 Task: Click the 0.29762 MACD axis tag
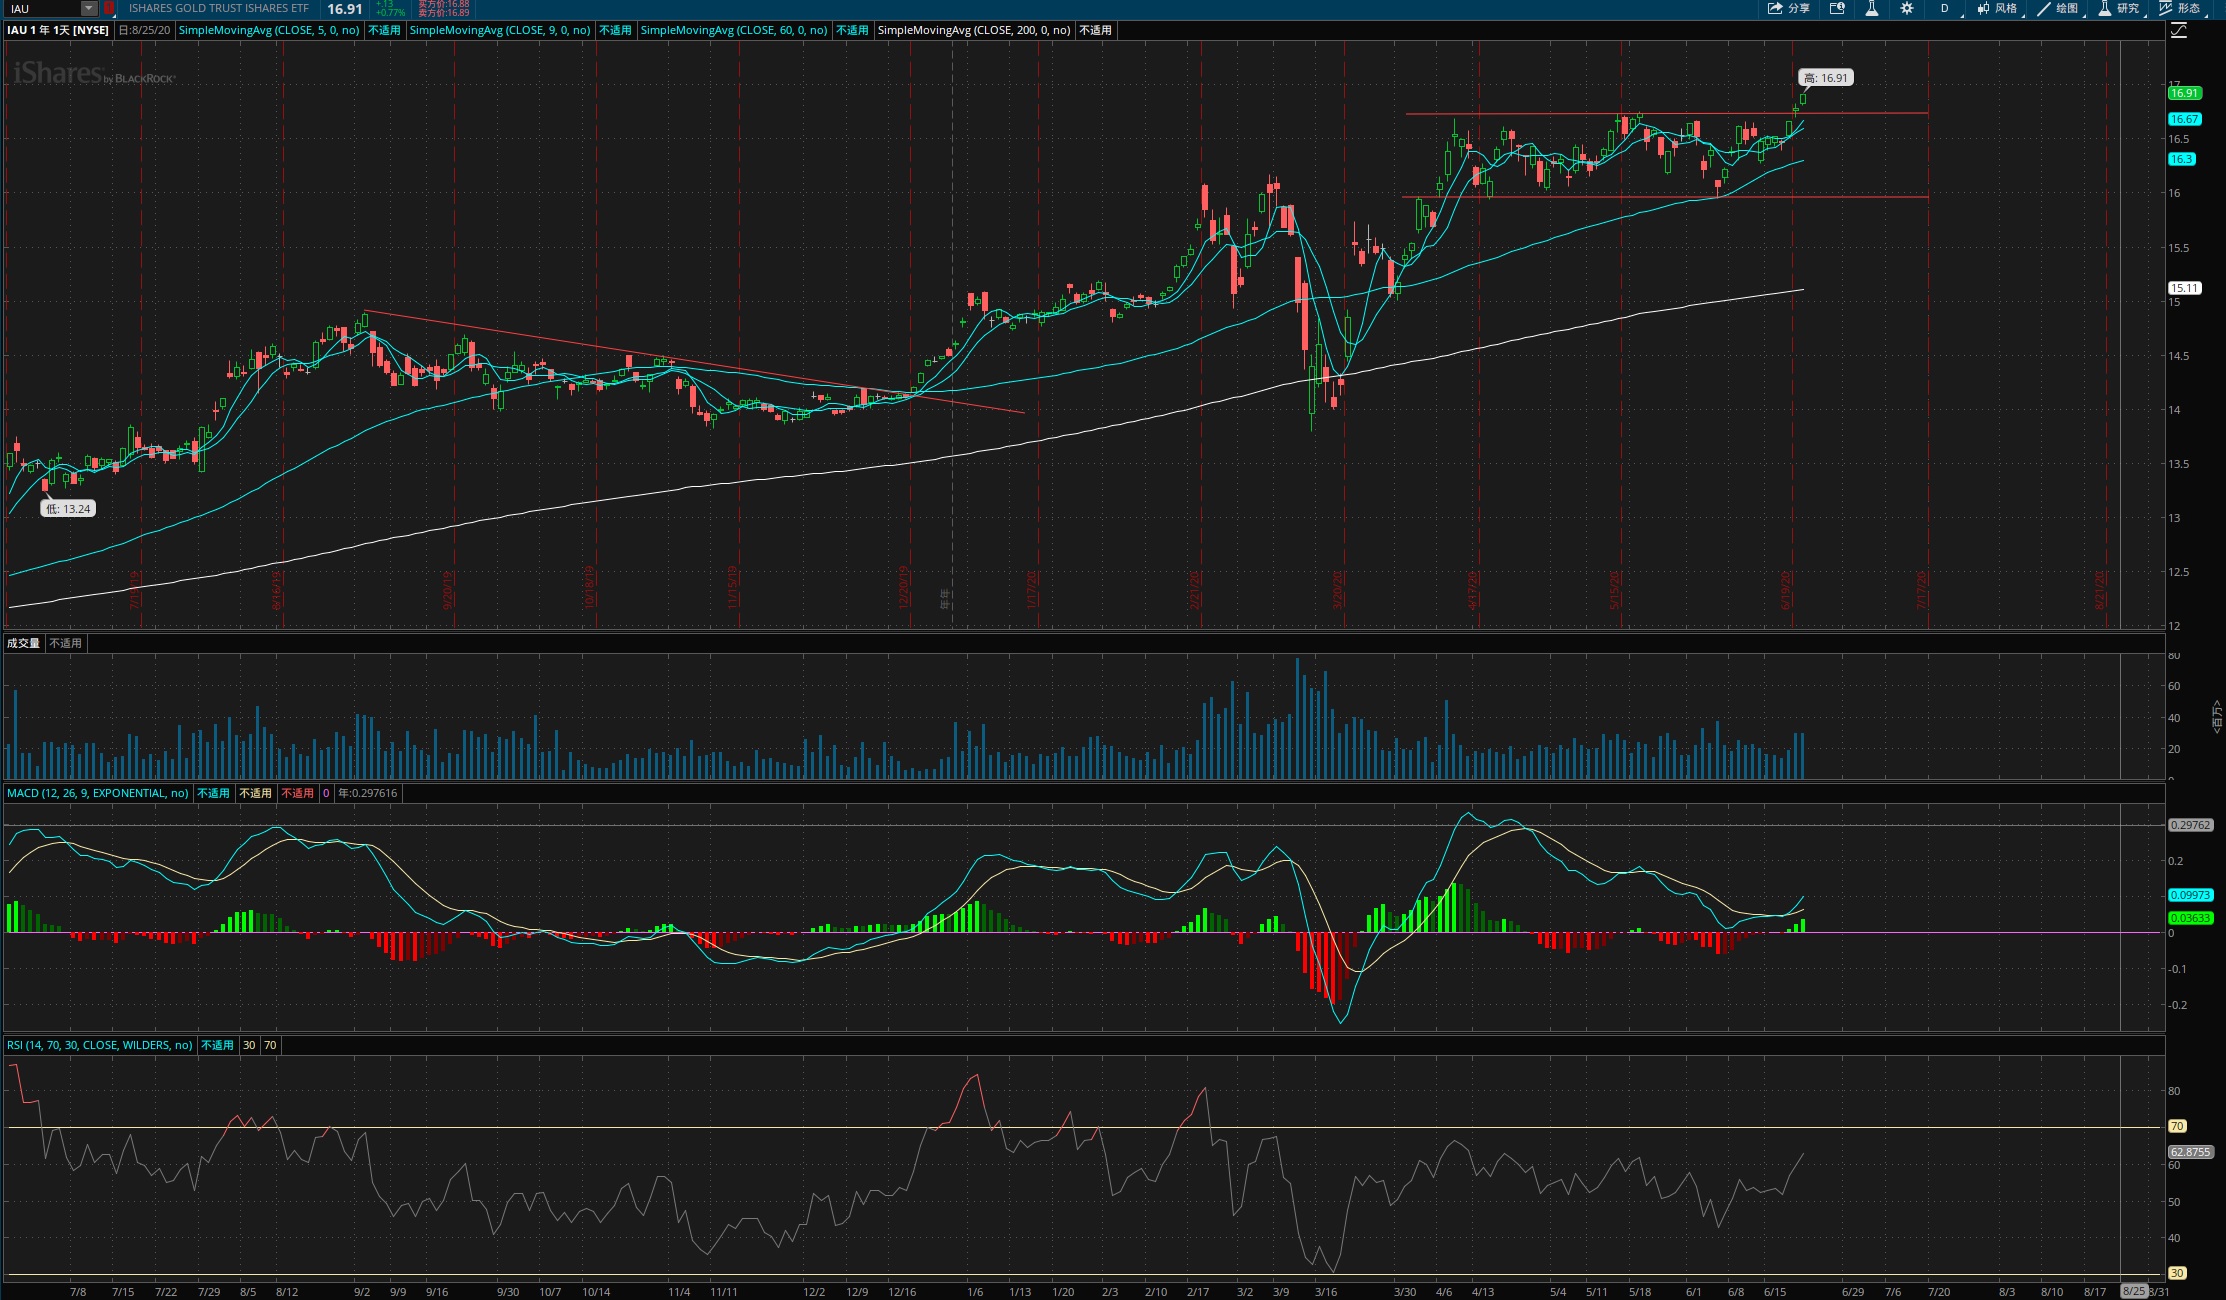tap(2190, 825)
